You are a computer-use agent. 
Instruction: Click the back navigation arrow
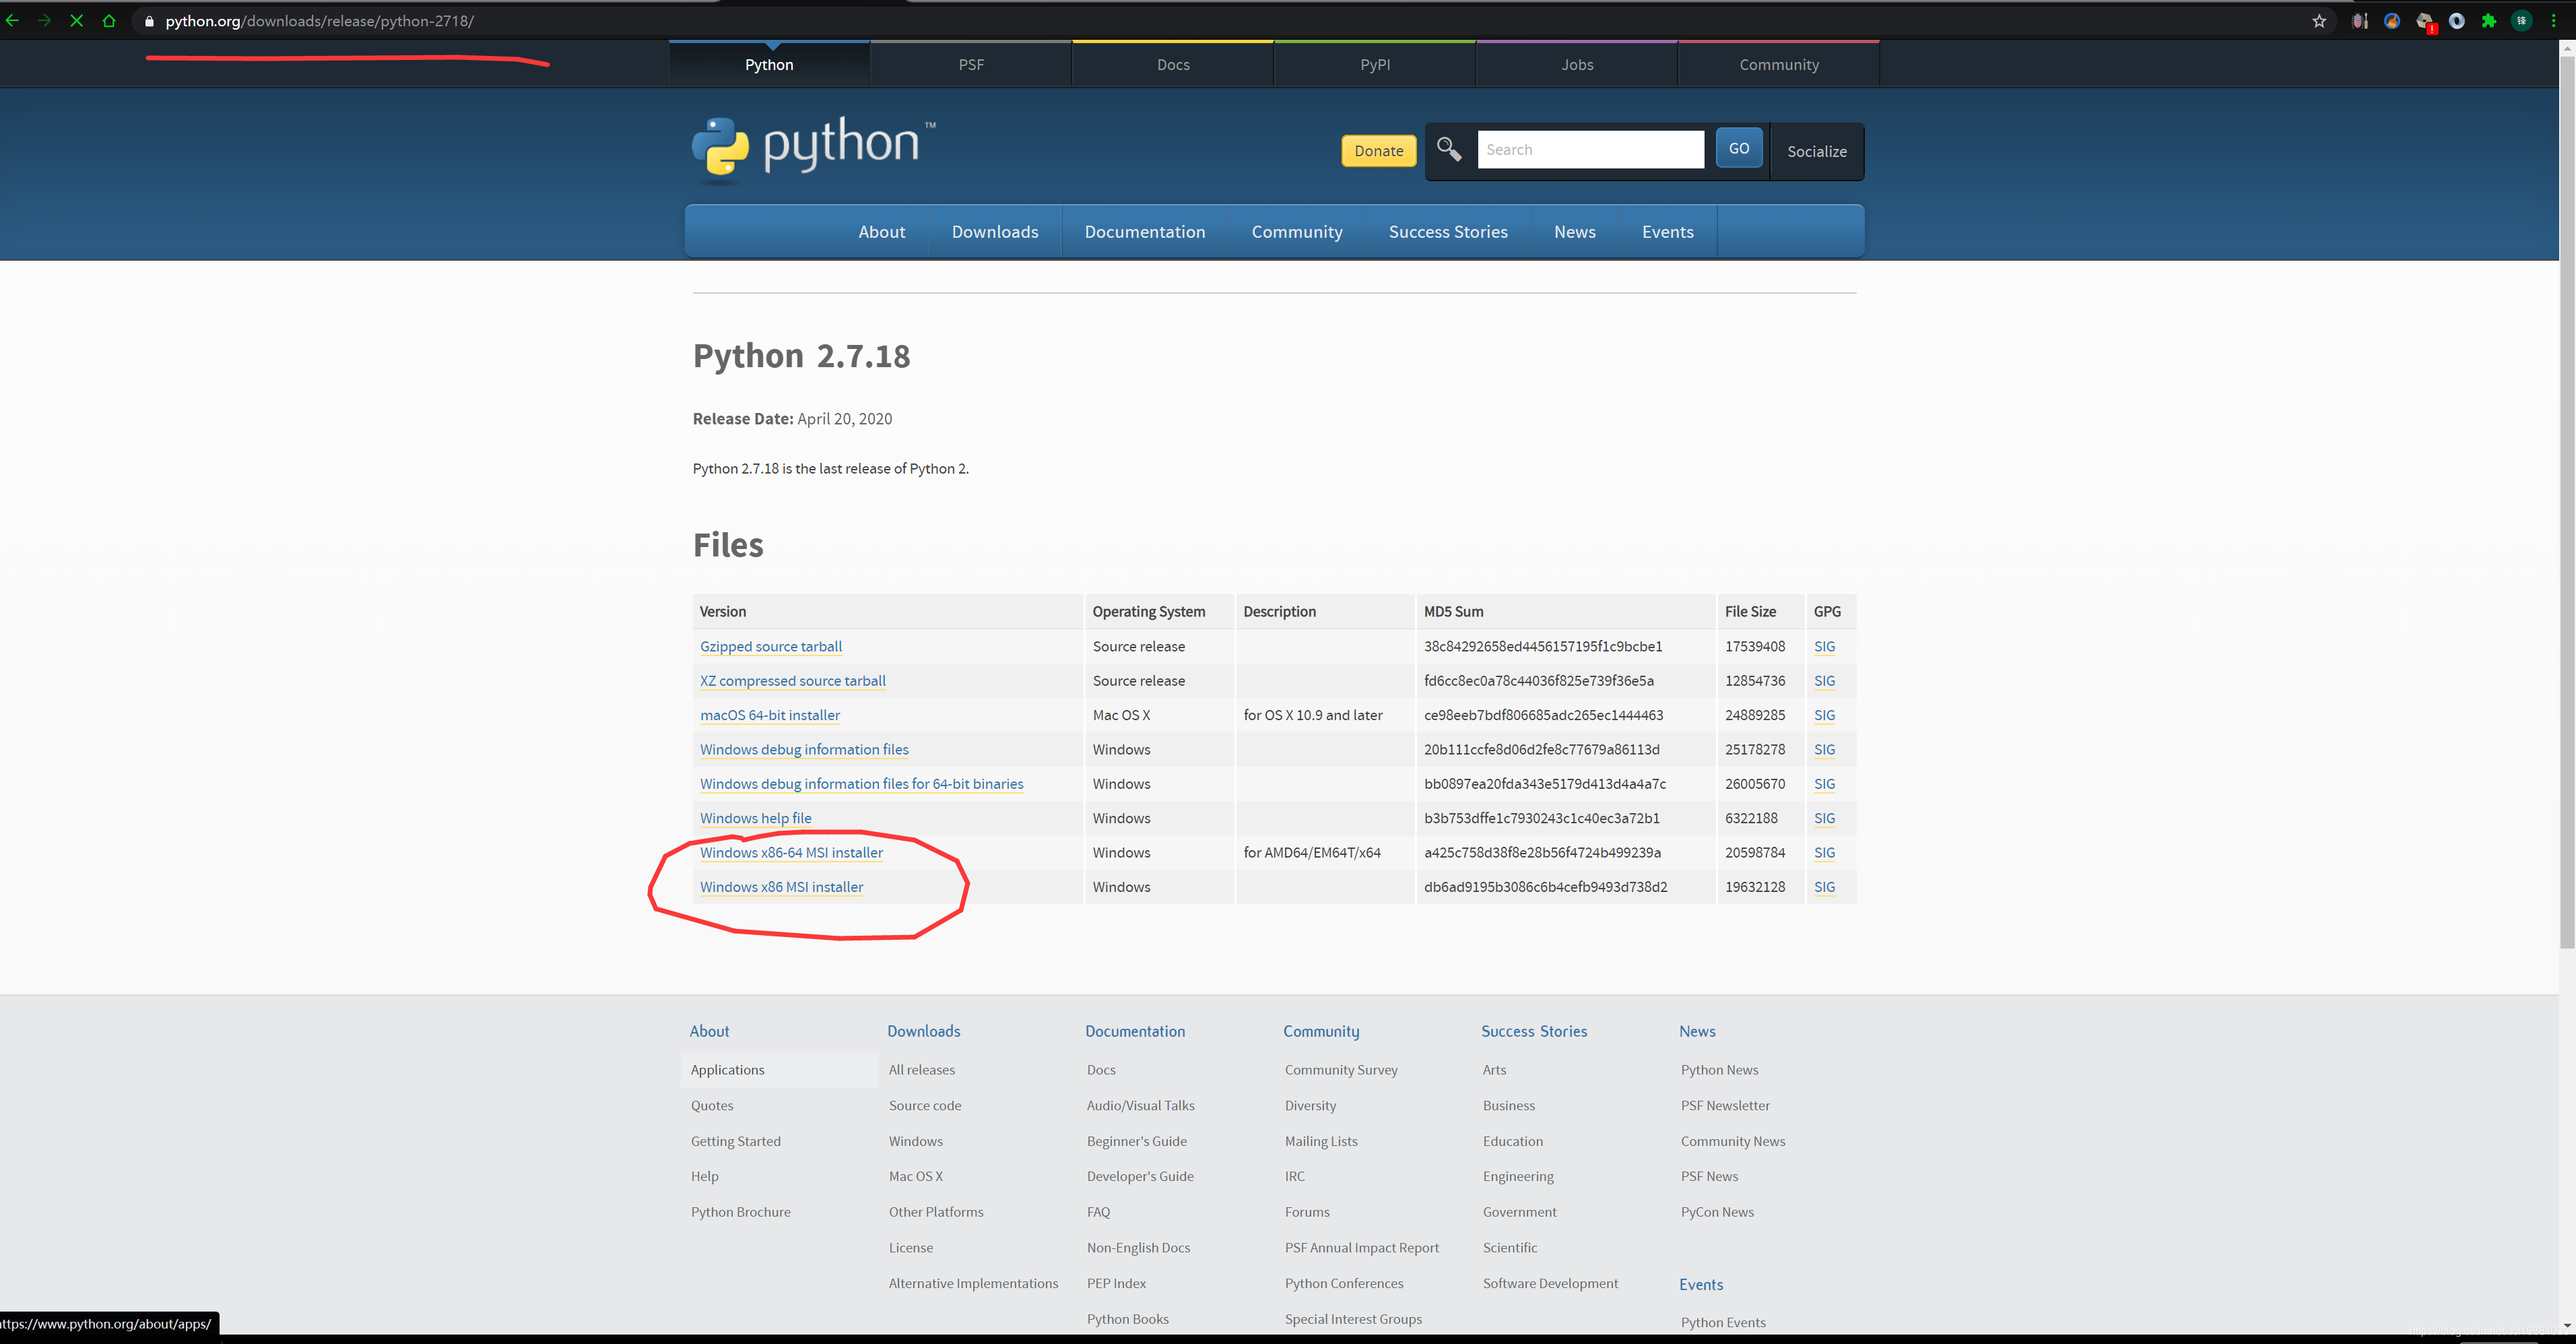[x=13, y=20]
